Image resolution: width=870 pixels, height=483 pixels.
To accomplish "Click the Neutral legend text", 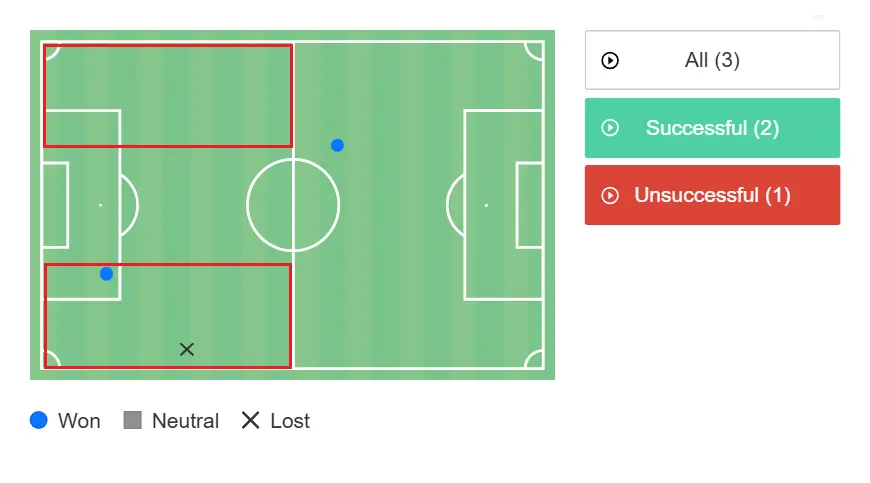I will point(185,421).
